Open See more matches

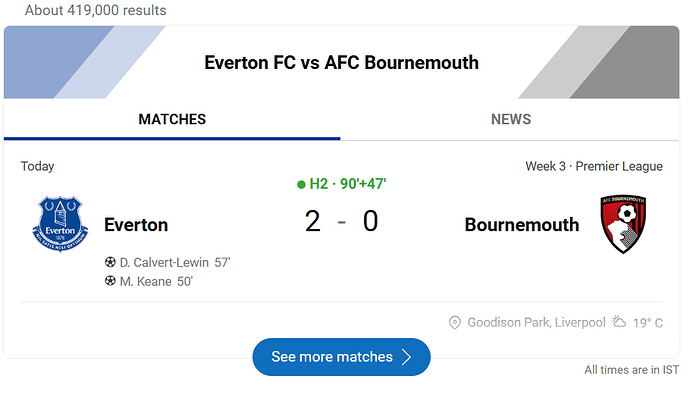pos(341,357)
